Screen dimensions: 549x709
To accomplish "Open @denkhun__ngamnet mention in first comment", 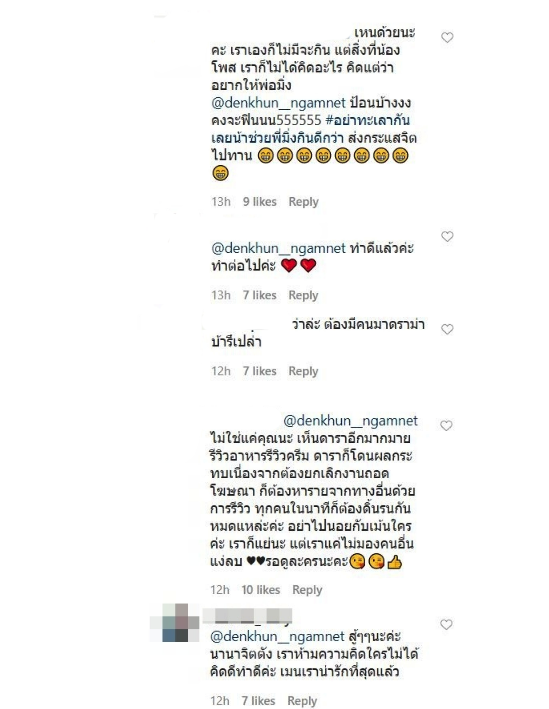I will (278, 103).
